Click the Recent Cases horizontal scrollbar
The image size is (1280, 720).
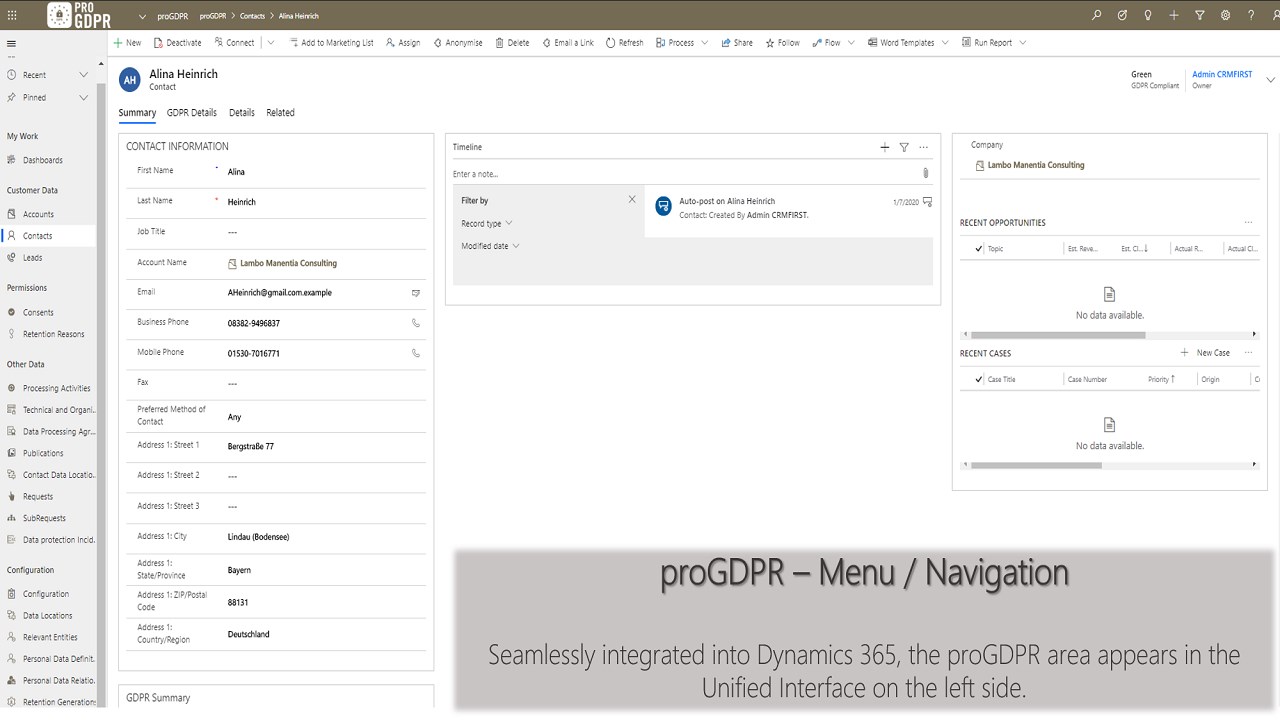tap(1036, 465)
